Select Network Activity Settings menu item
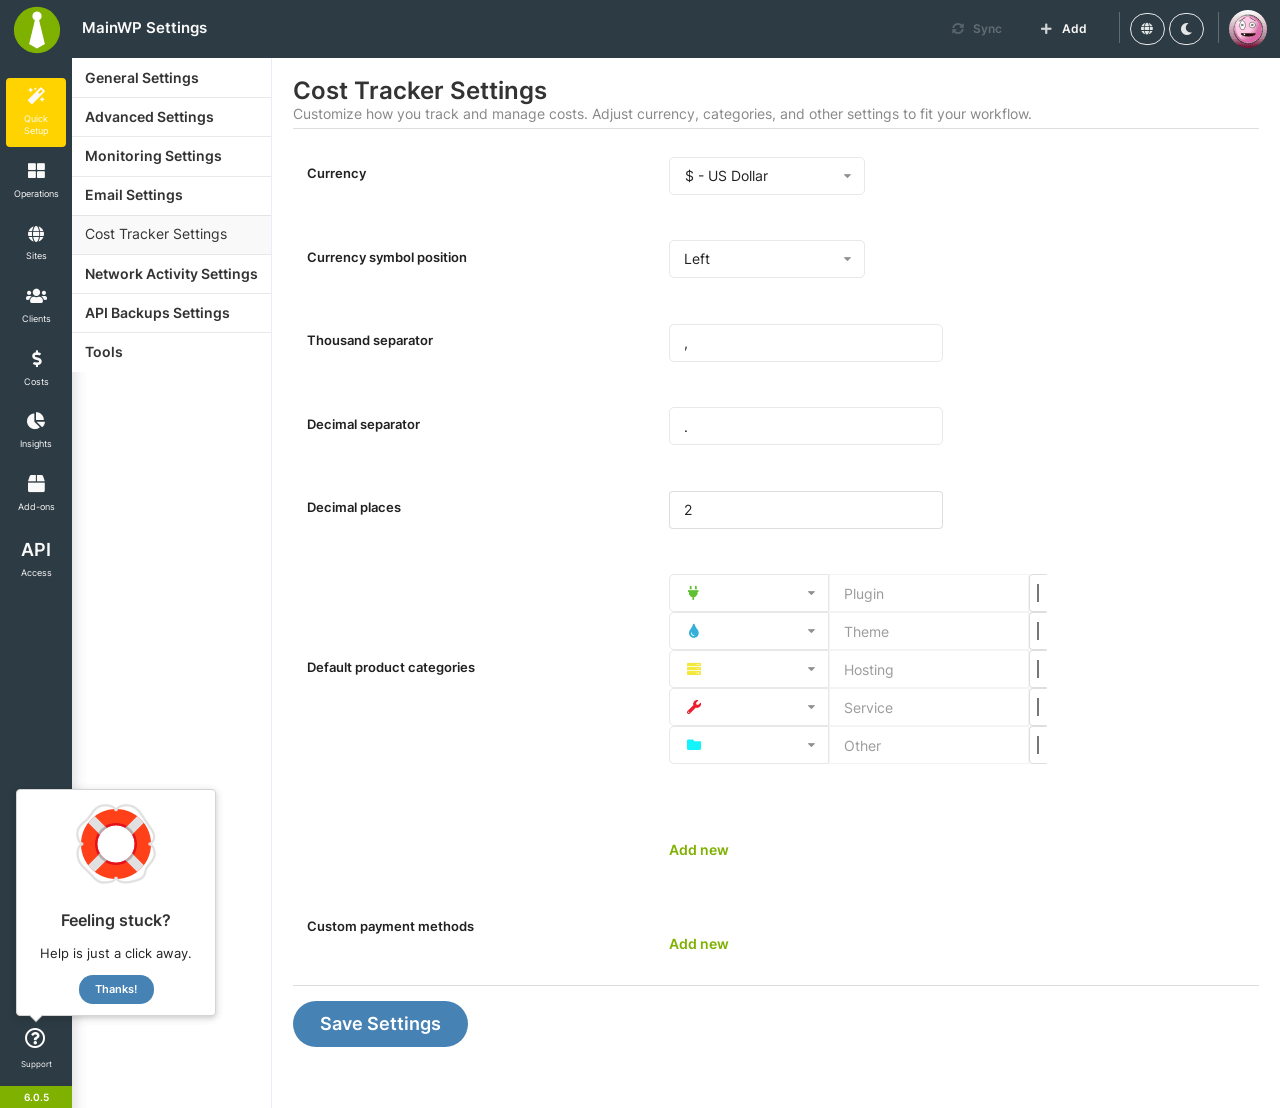Viewport: 1280px width, 1108px height. click(172, 274)
